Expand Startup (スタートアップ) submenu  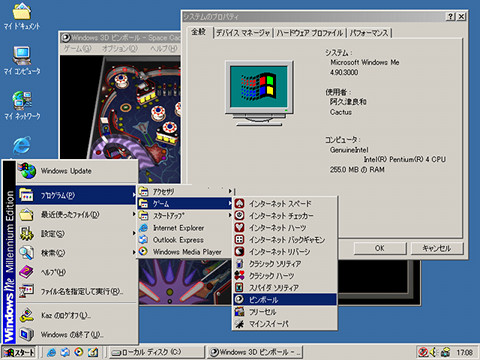185,216
